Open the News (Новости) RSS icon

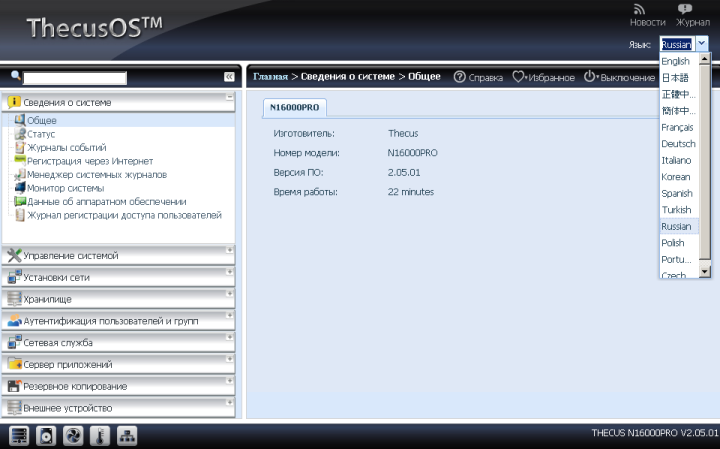point(639,9)
